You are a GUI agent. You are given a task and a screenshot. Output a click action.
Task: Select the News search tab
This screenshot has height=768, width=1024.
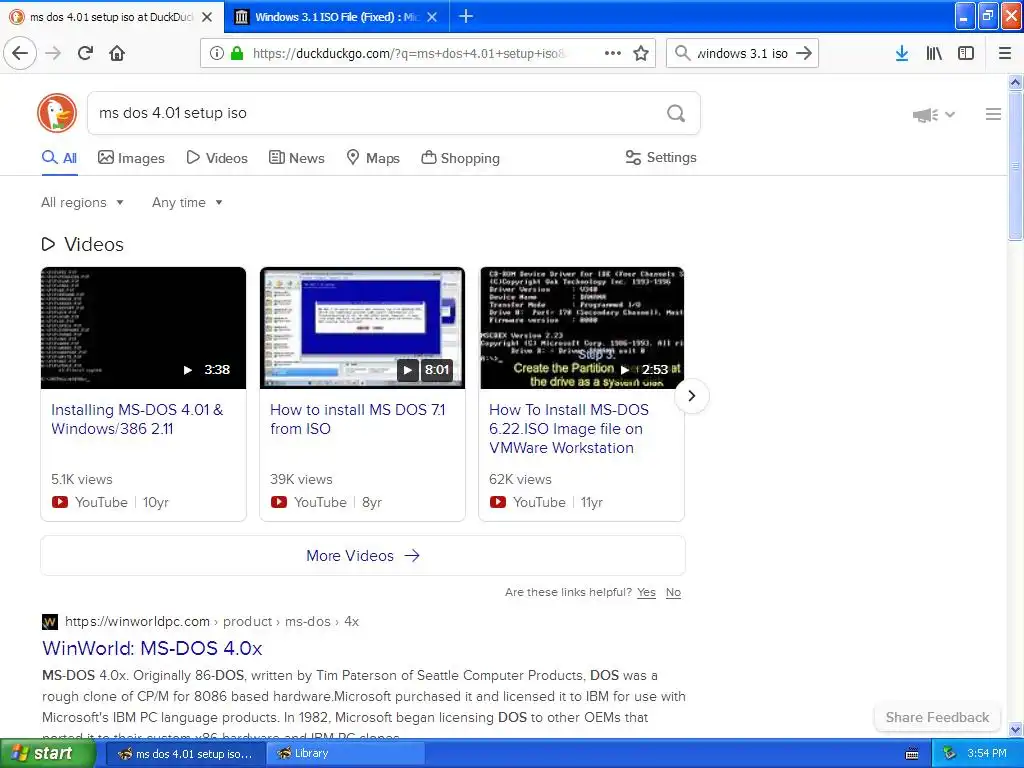(296, 158)
